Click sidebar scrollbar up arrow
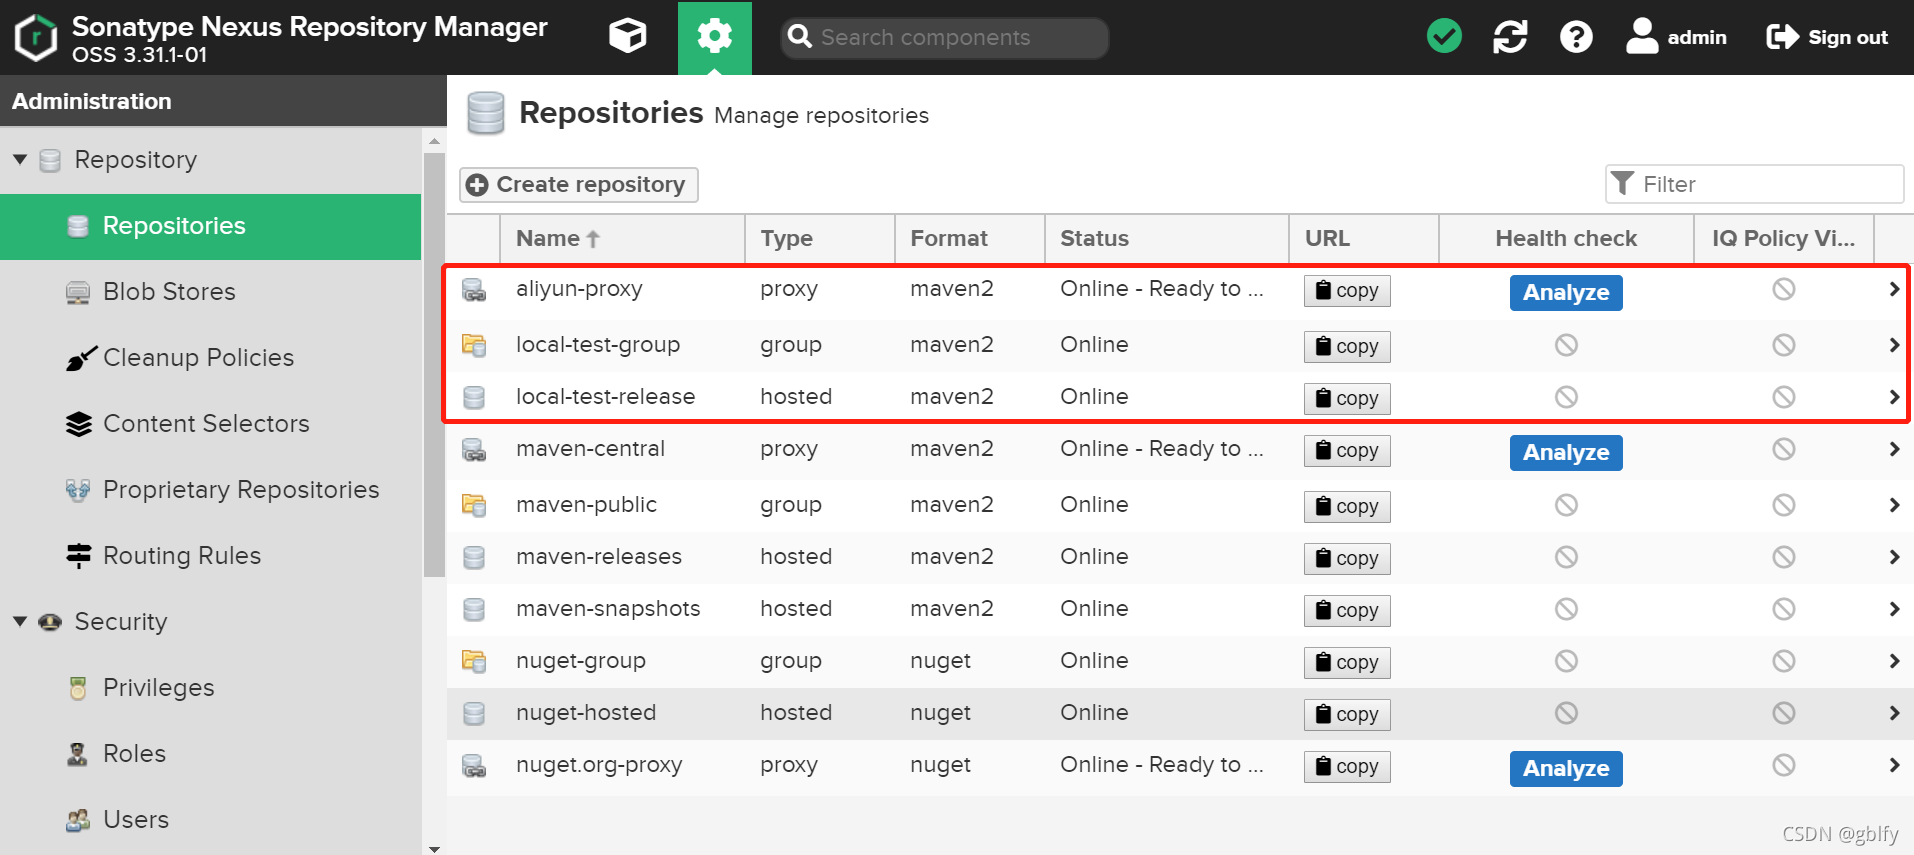 (434, 141)
